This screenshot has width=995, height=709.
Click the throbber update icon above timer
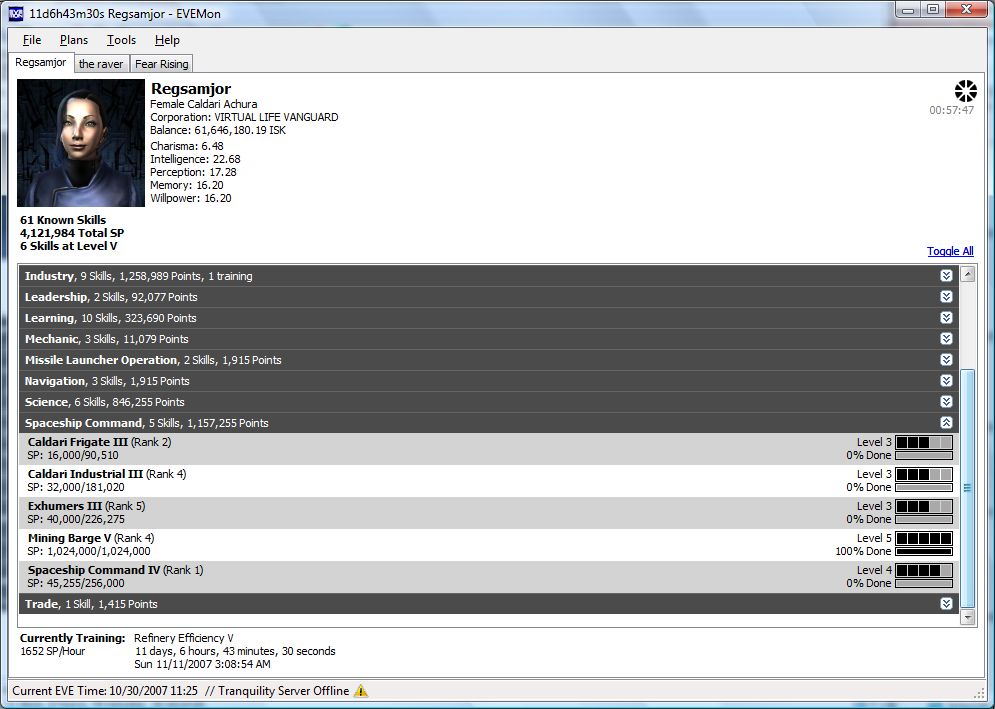click(x=965, y=91)
